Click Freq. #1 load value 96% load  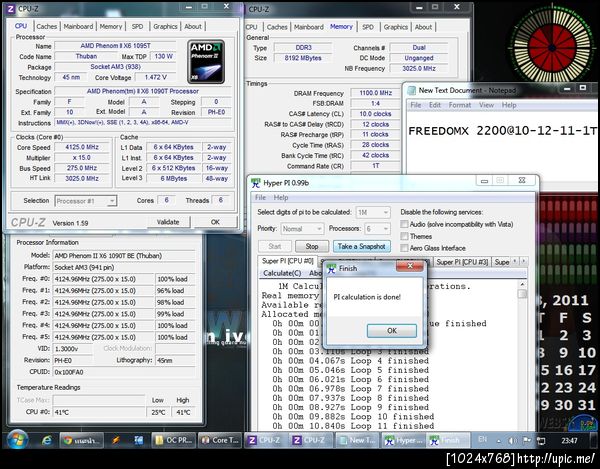[x=175, y=291]
